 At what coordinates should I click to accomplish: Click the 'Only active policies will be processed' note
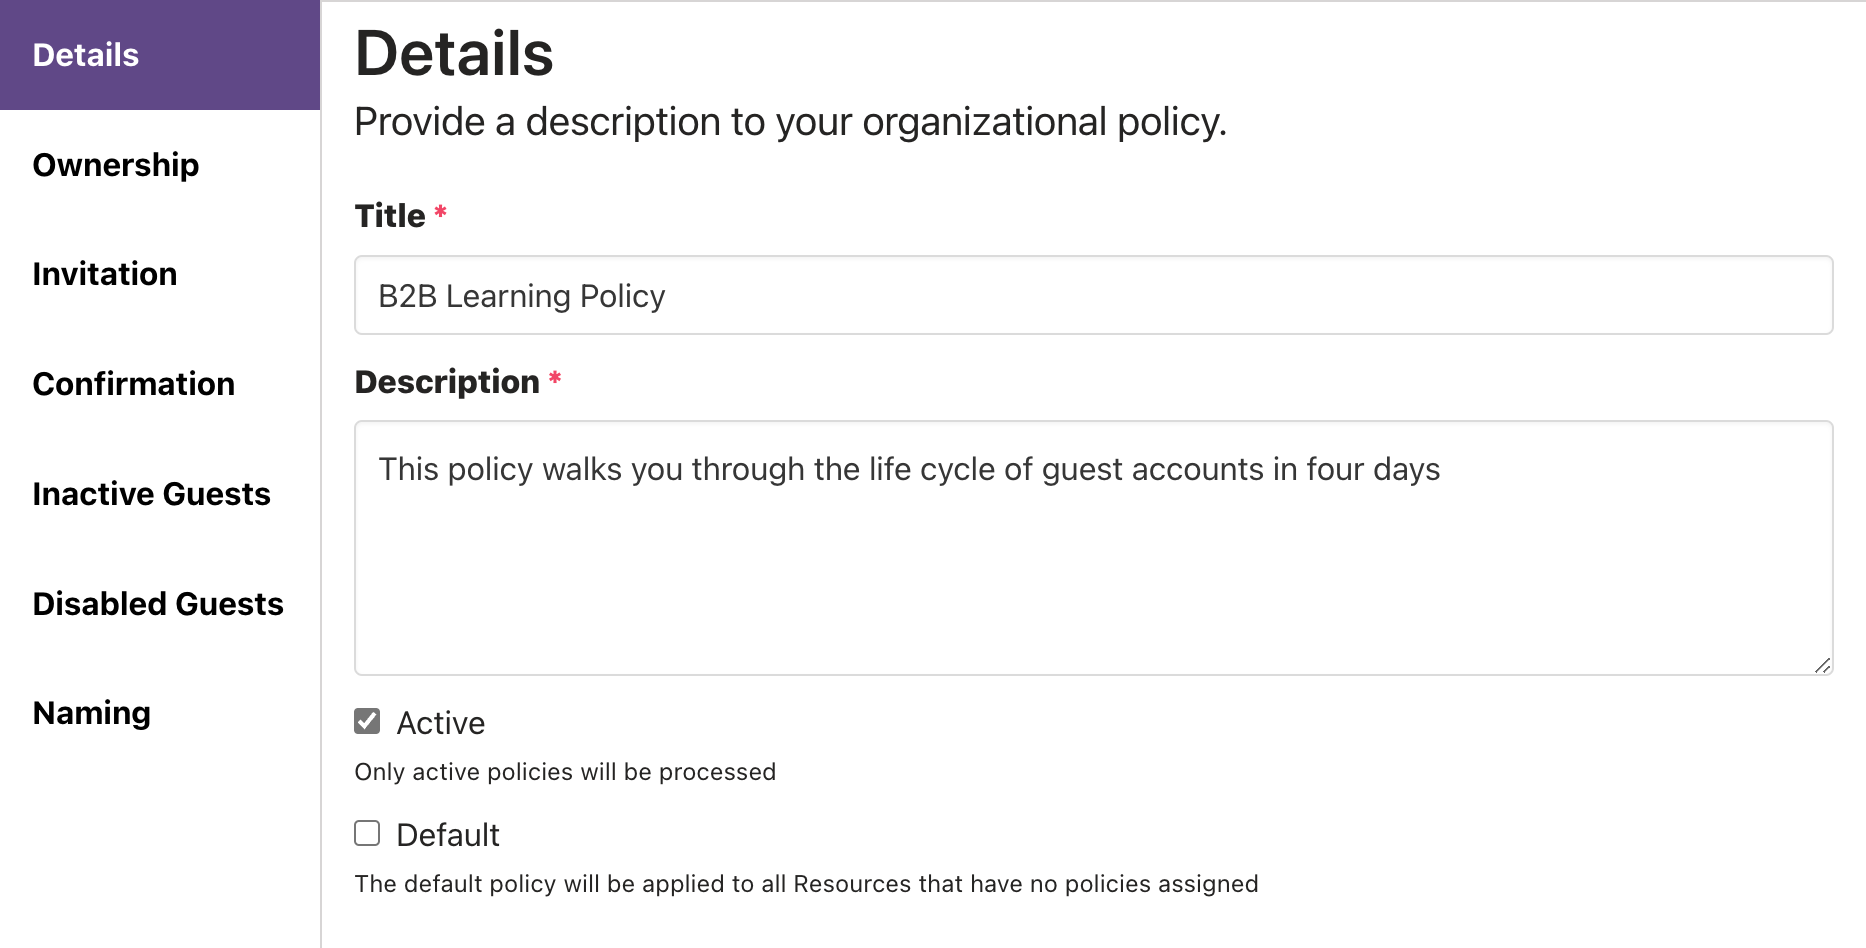point(565,771)
